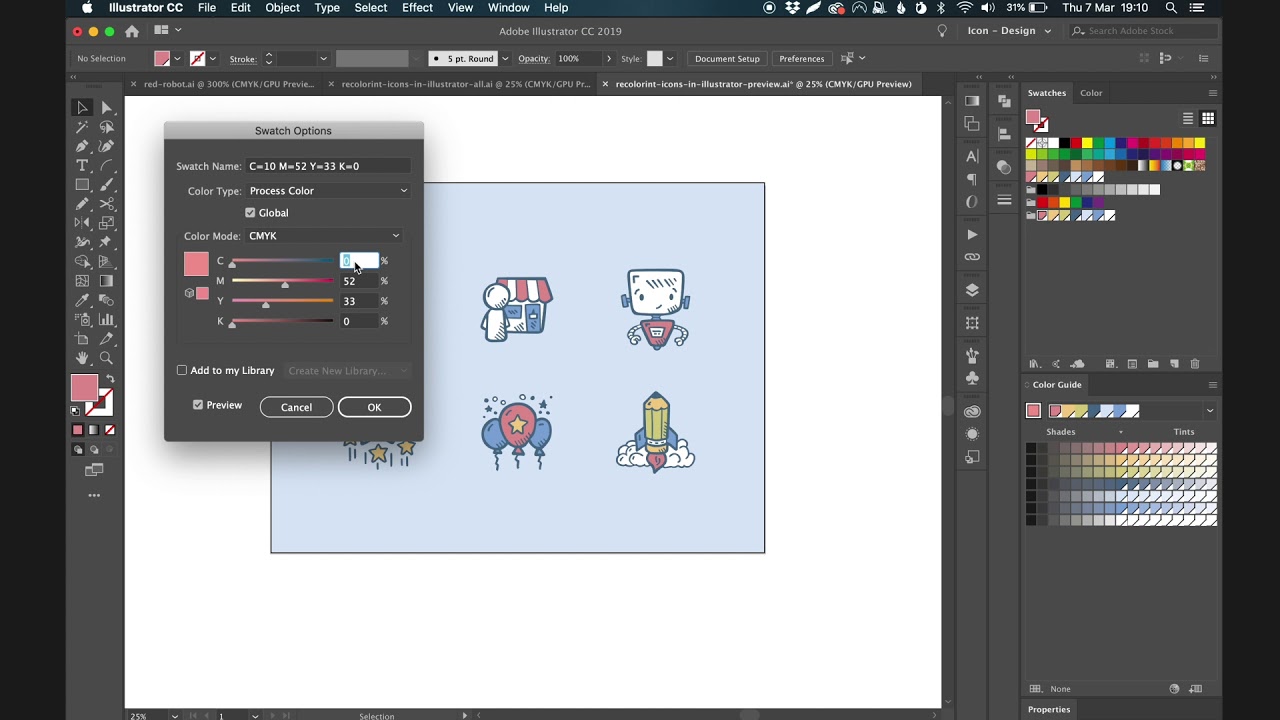Click OK in Swatch Options

tap(374, 407)
